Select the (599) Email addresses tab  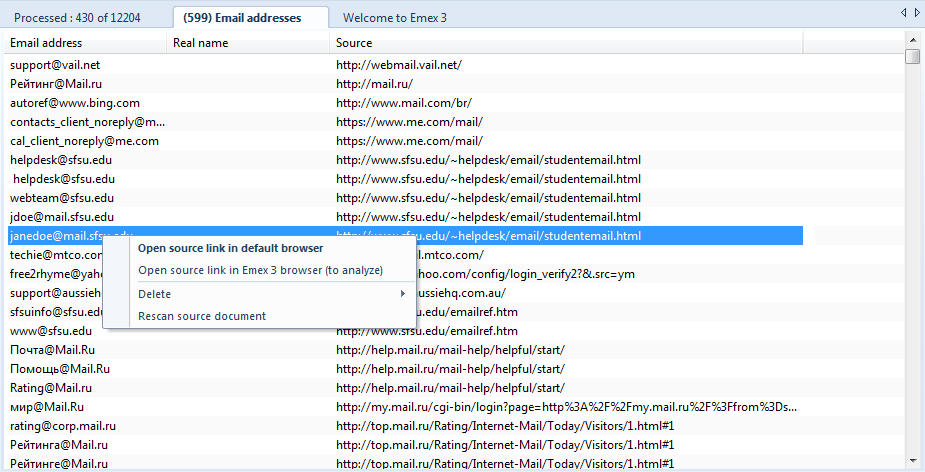(x=250, y=18)
